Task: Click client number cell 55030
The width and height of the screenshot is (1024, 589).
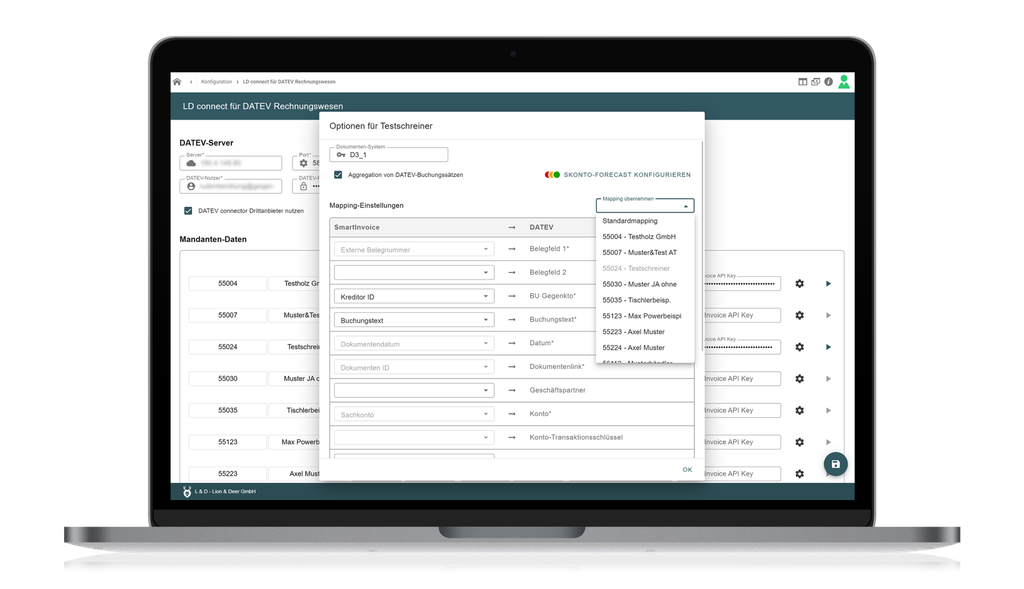Action: (227, 379)
